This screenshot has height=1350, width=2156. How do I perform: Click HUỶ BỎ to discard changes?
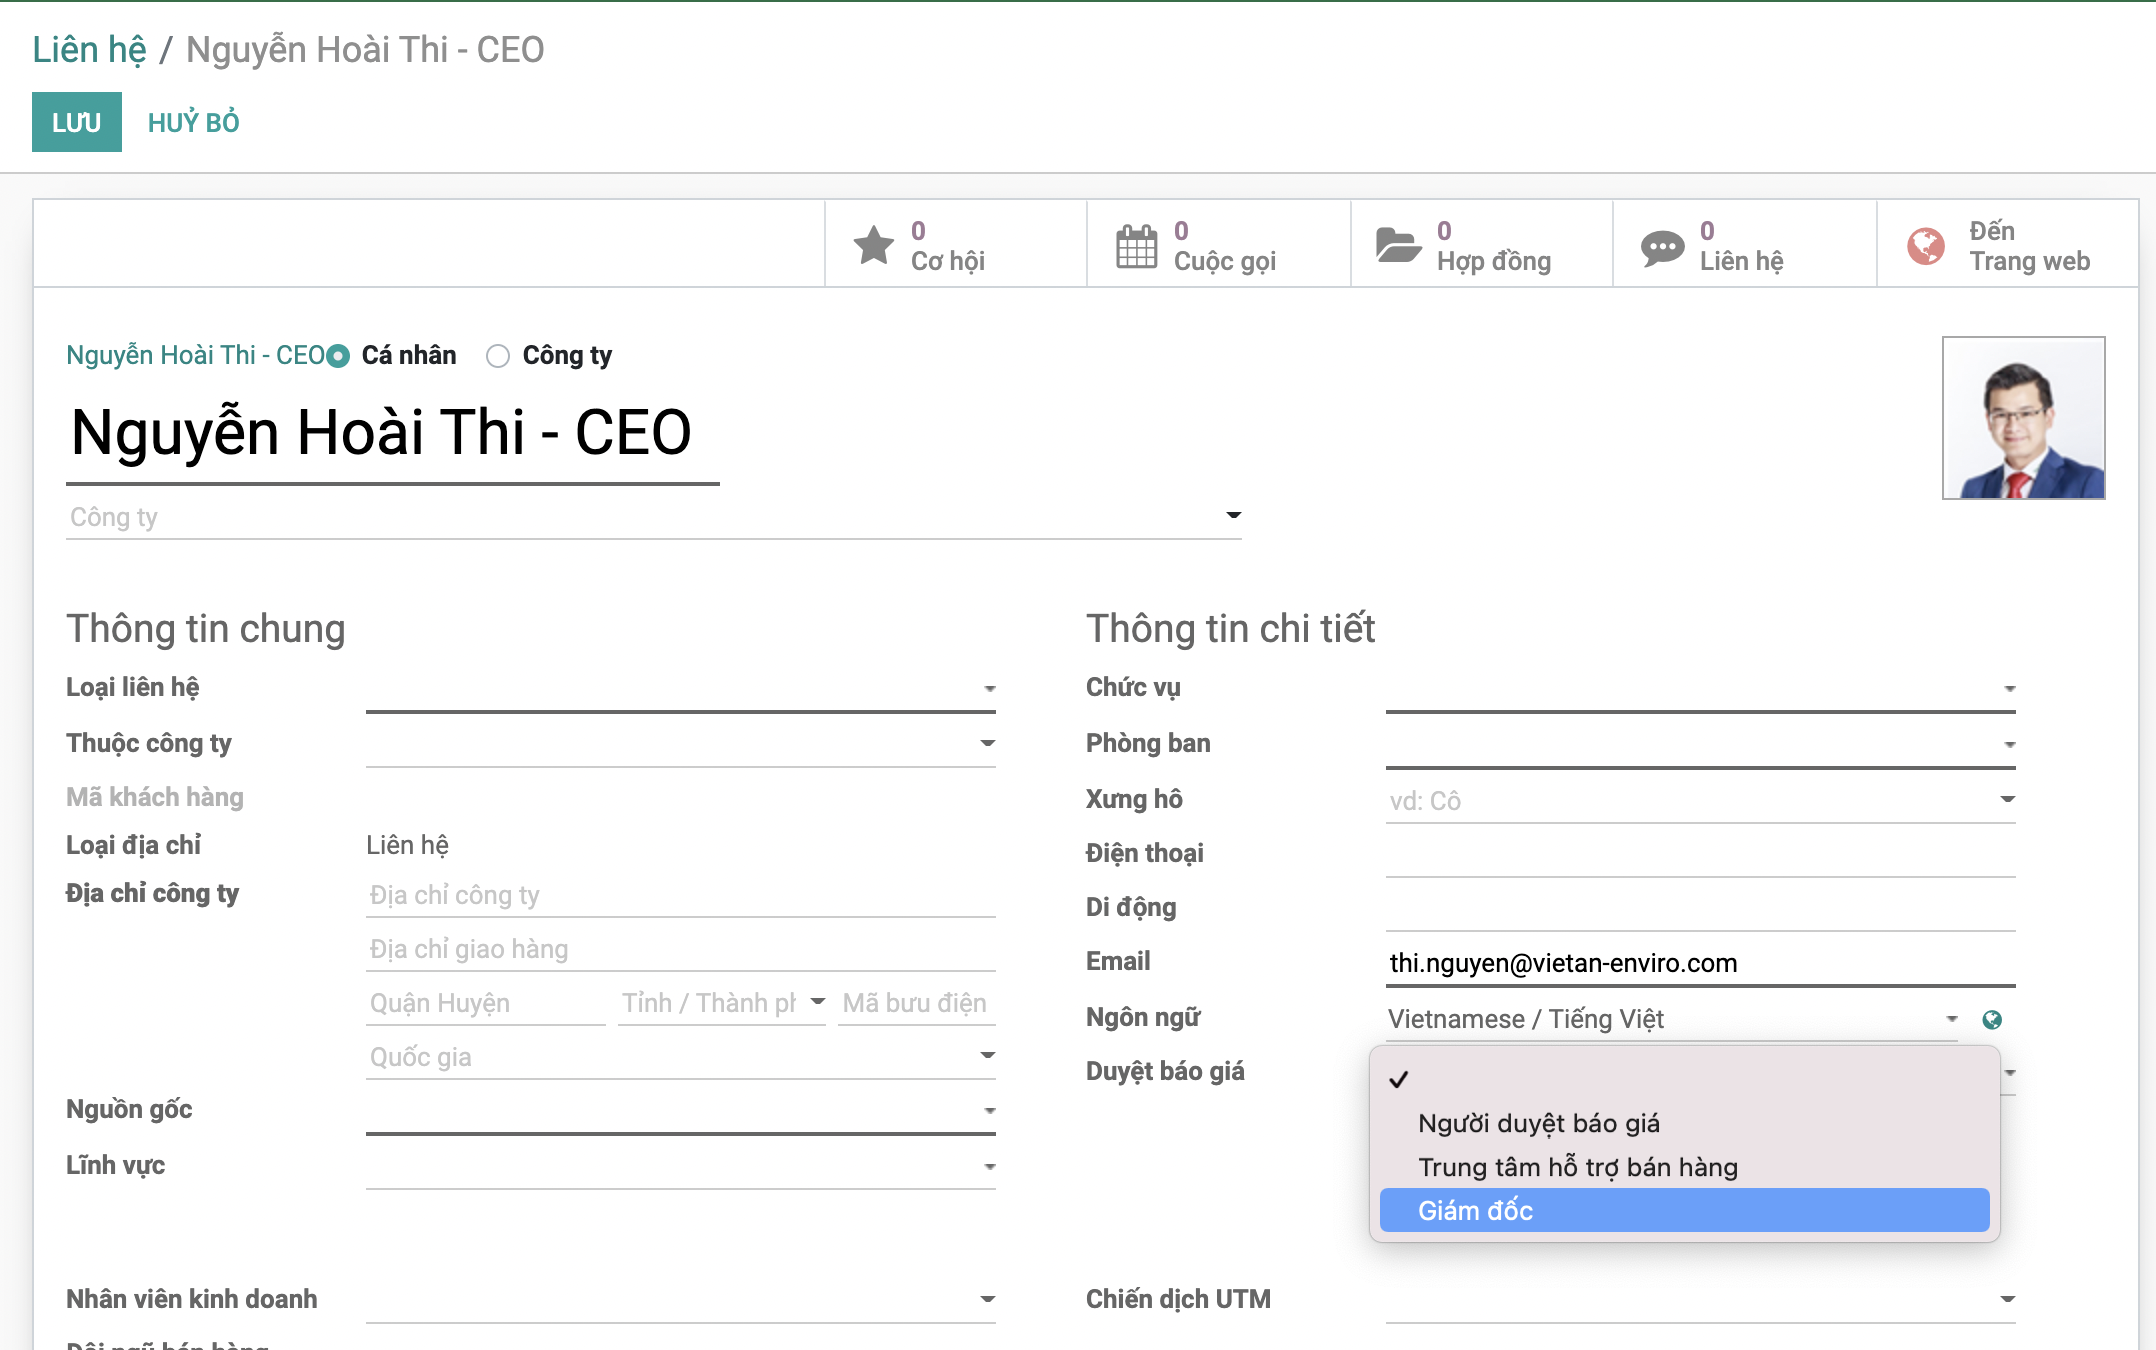coord(193,122)
